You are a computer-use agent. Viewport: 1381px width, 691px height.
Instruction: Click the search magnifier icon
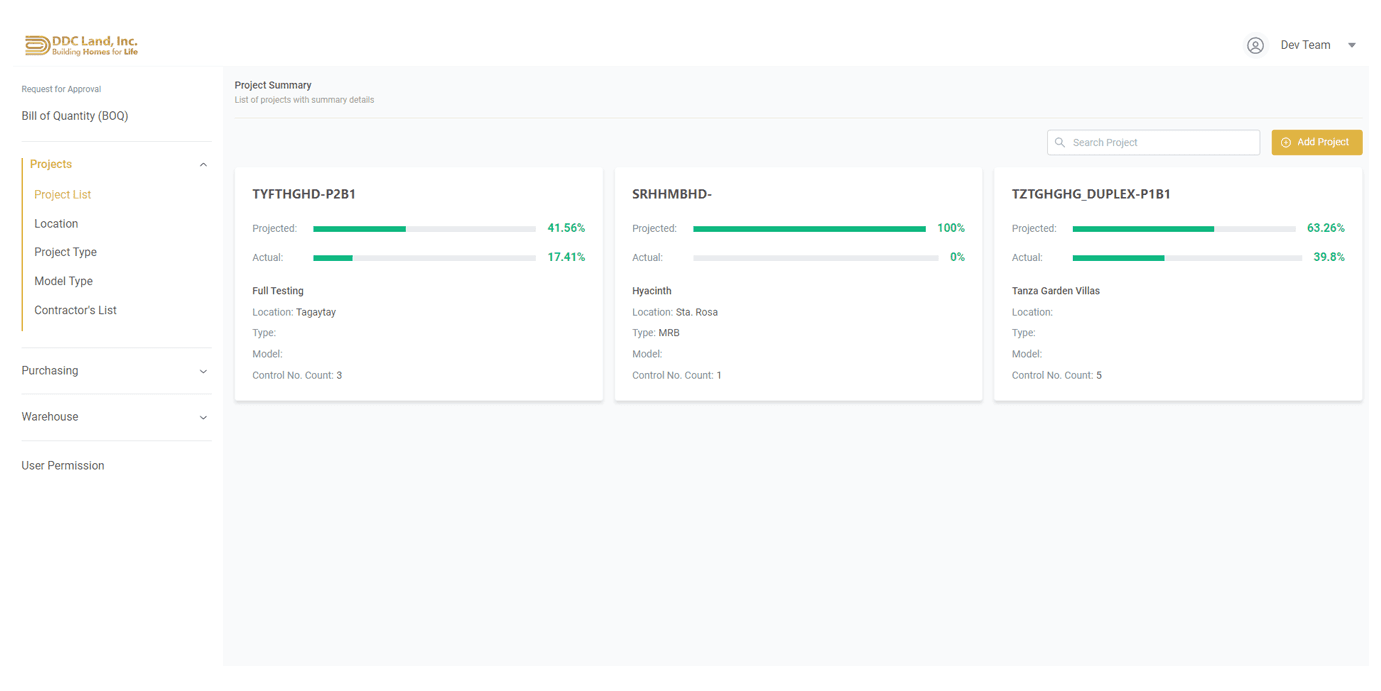coord(1060,143)
